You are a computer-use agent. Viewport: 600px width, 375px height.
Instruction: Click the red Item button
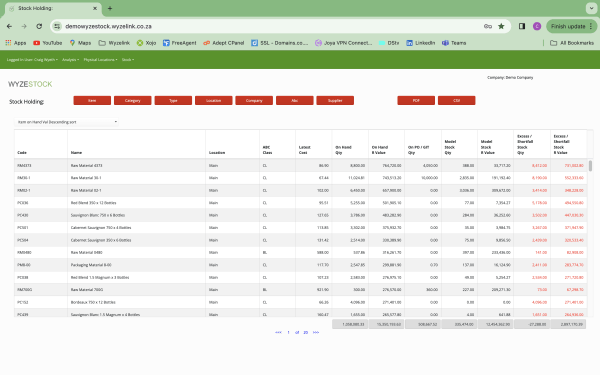coord(92,101)
